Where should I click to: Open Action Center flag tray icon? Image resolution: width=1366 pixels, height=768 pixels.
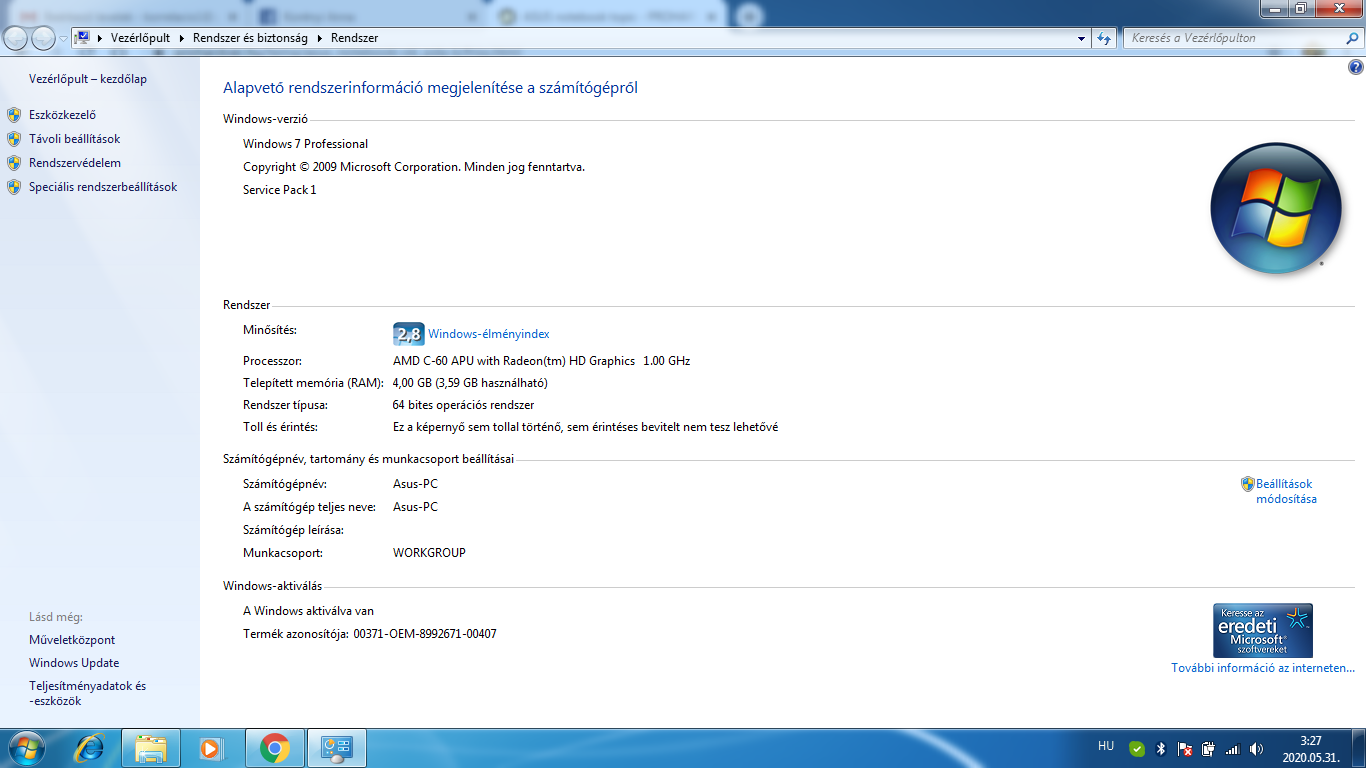(x=1185, y=748)
